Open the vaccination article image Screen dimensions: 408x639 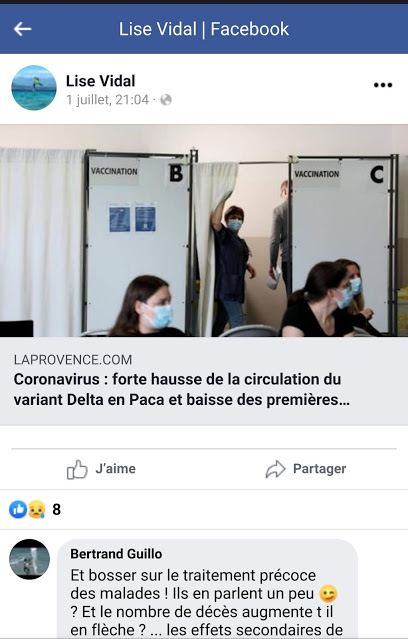point(204,231)
